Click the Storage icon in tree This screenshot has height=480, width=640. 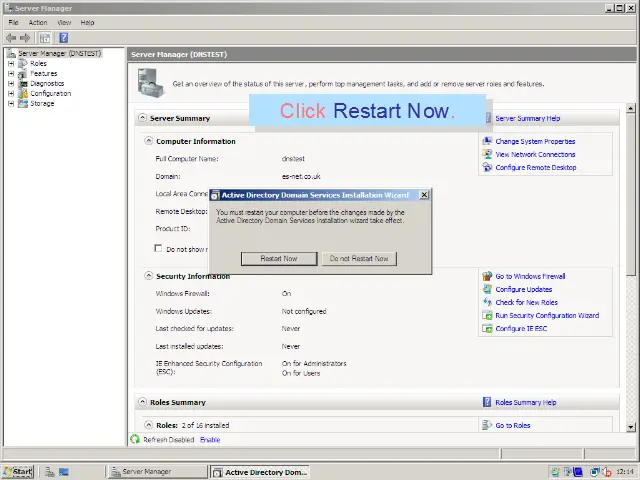23,103
